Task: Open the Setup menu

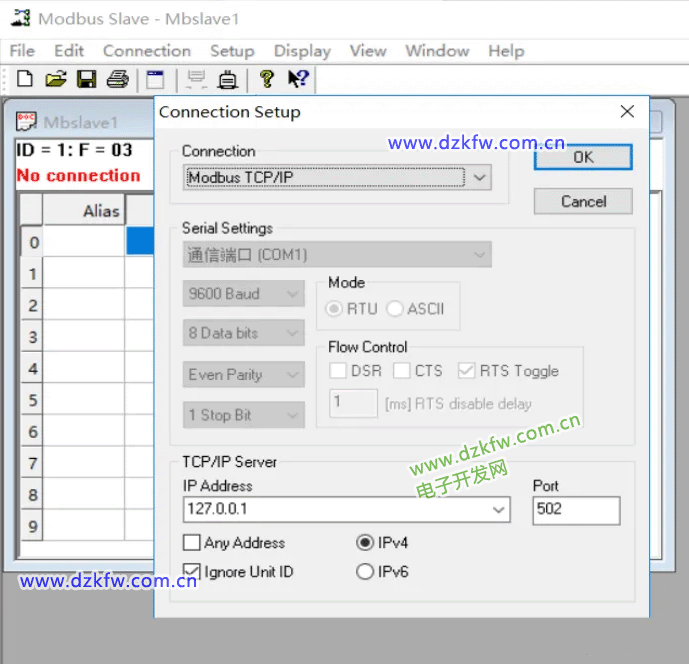Action: pyautogui.click(x=232, y=51)
